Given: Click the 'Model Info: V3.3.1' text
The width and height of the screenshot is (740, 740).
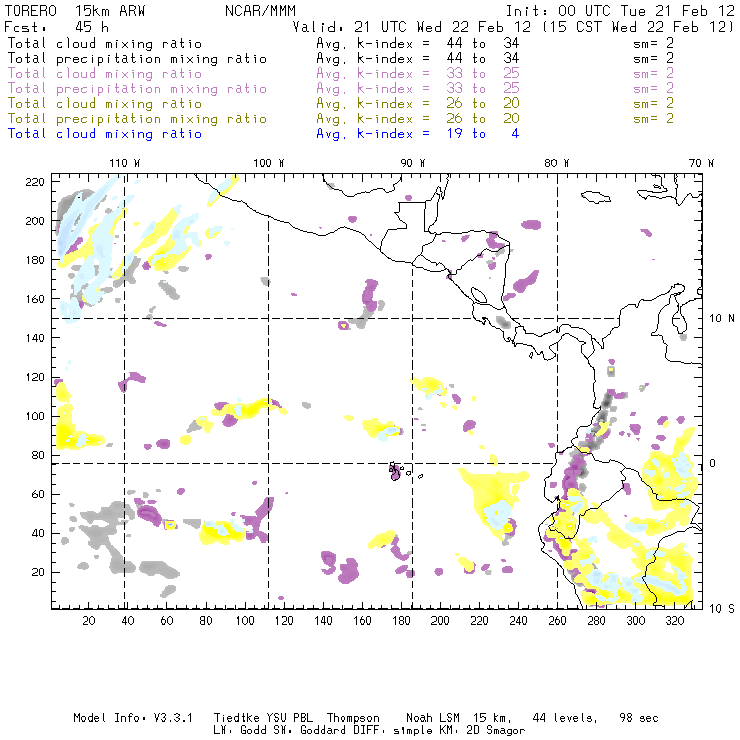Looking at the screenshot, I should (x=133, y=718).
